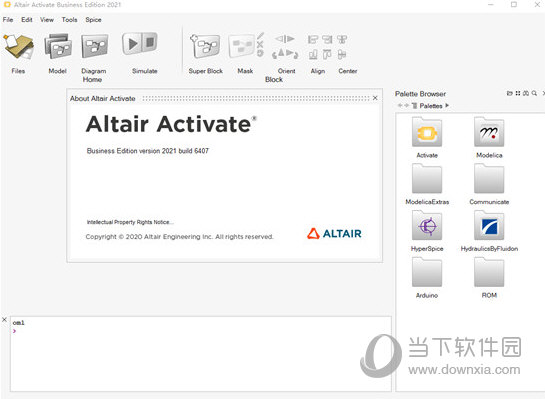The height and width of the screenshot is (399, 545).
Task: Click the Mask block icon
Action: (x=242, y=46)
